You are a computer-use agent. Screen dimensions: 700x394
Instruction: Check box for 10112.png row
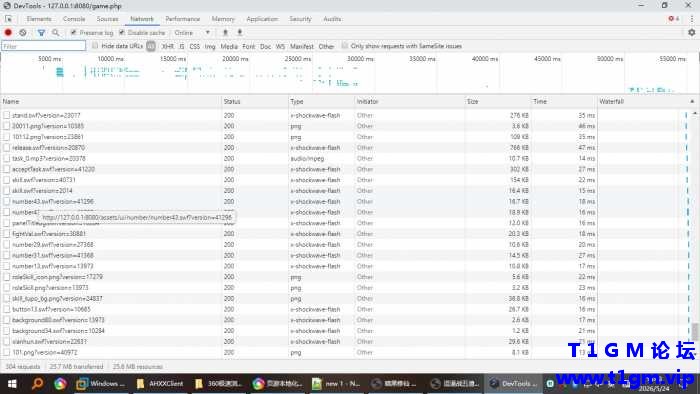coord(6,137)
